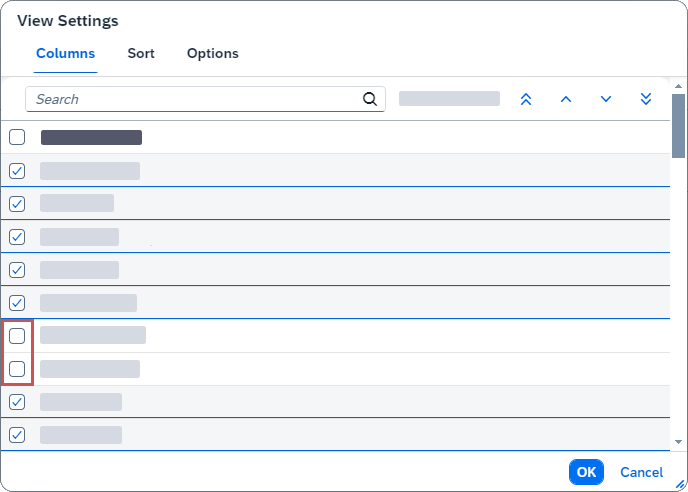Check the lower unchecked box in the red outline

coord(17,369)
